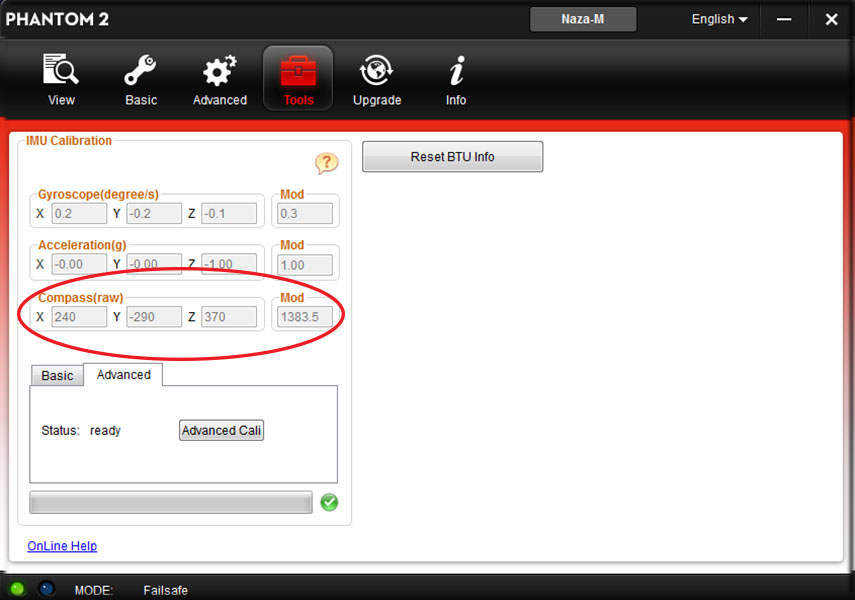Click the Gyroscope X value field
This screenshot has width=855, height=600.
click(79, 213)
